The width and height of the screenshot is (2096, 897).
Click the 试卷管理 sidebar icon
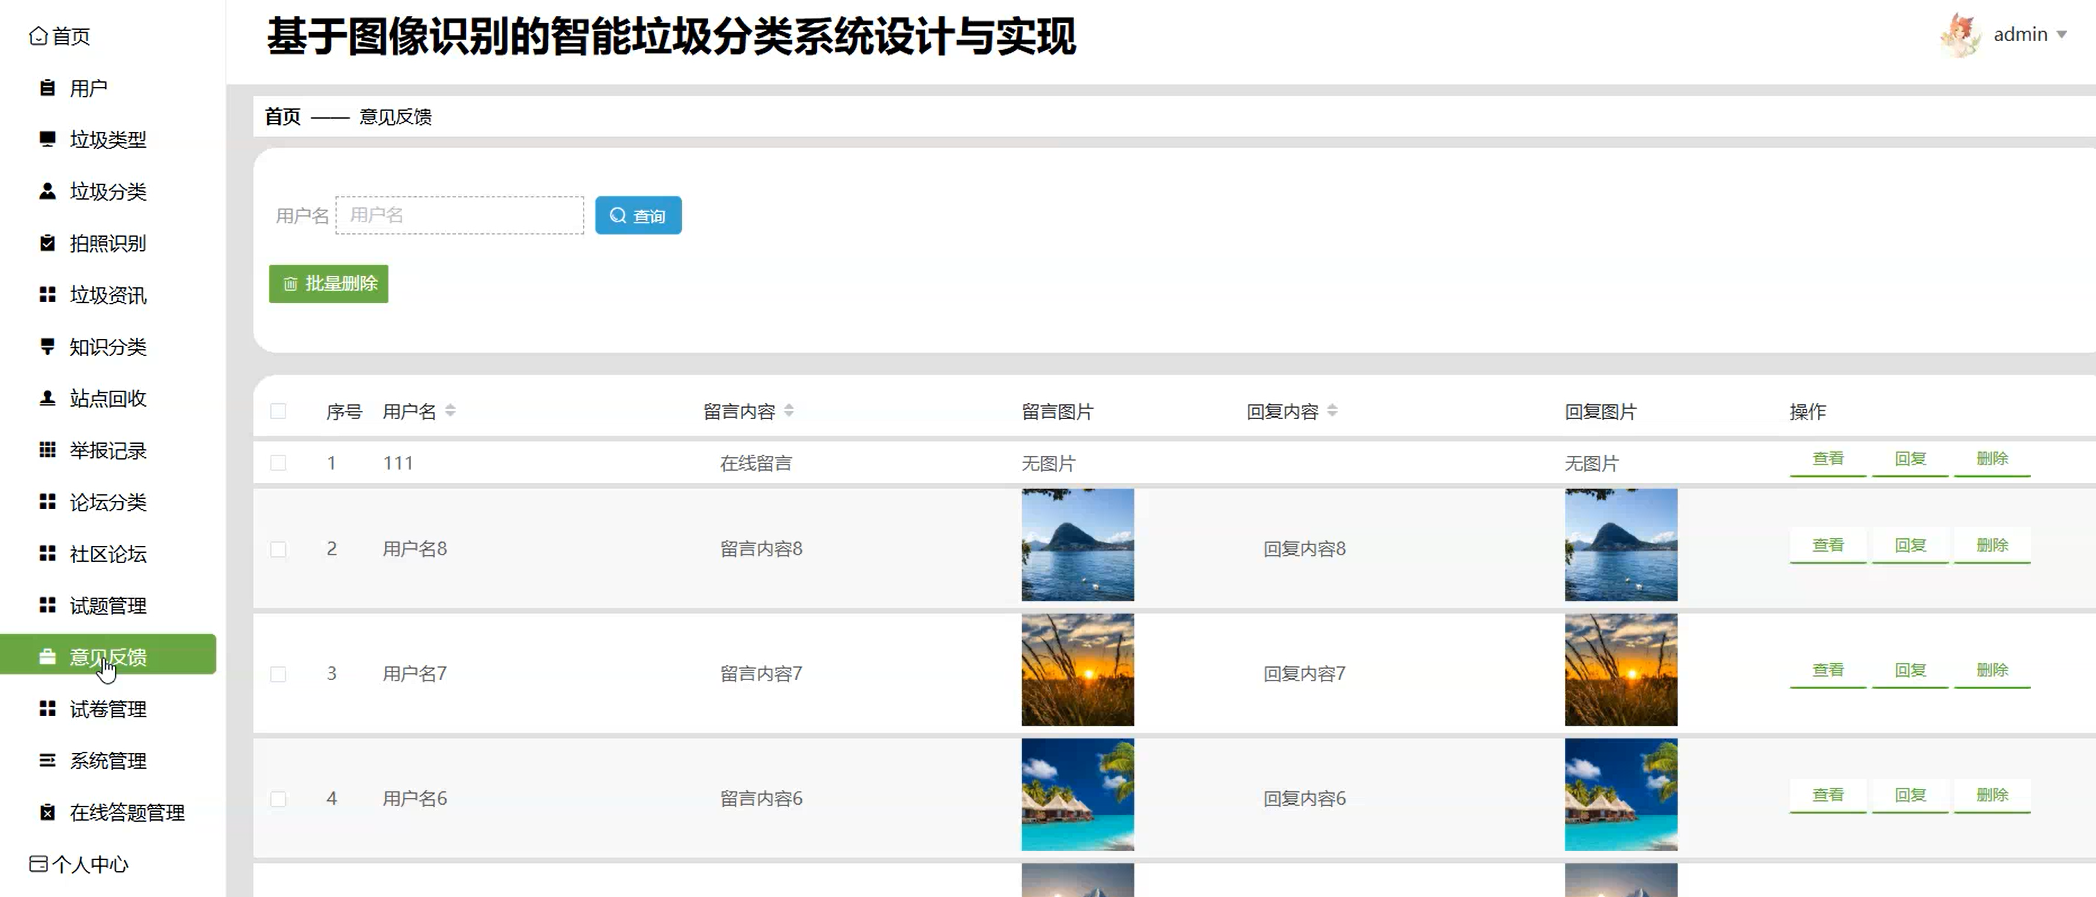pos(47,709)
